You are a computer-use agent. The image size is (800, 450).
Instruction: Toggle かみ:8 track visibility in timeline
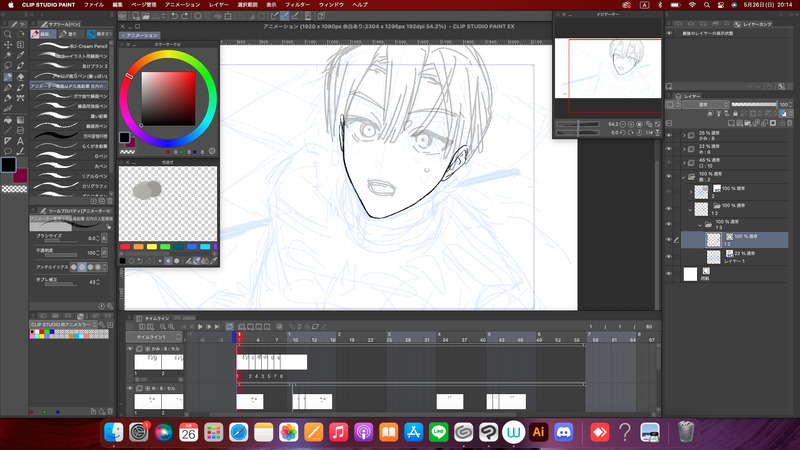pos(130,349)
